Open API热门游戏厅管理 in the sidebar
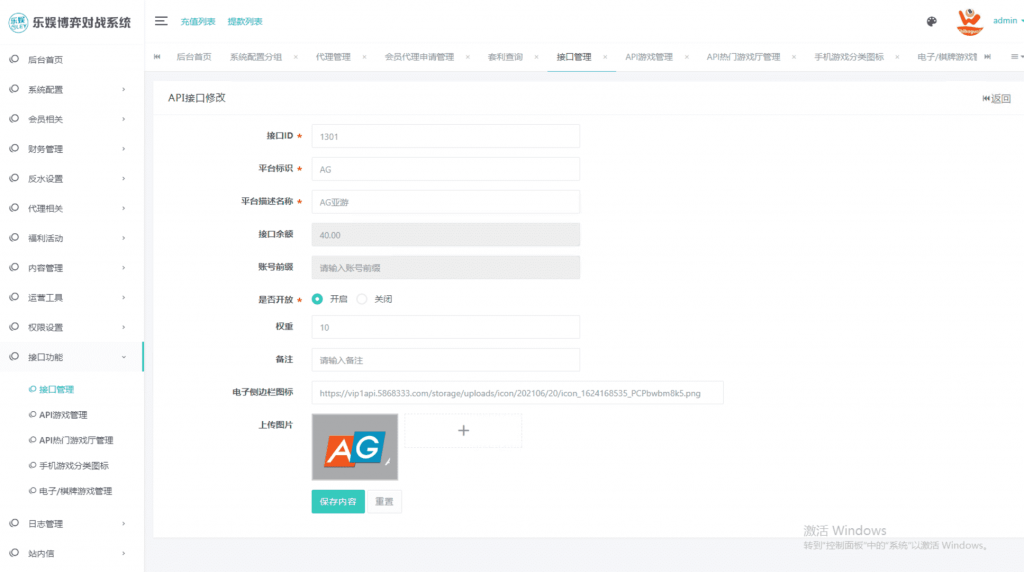 point(76,440)
